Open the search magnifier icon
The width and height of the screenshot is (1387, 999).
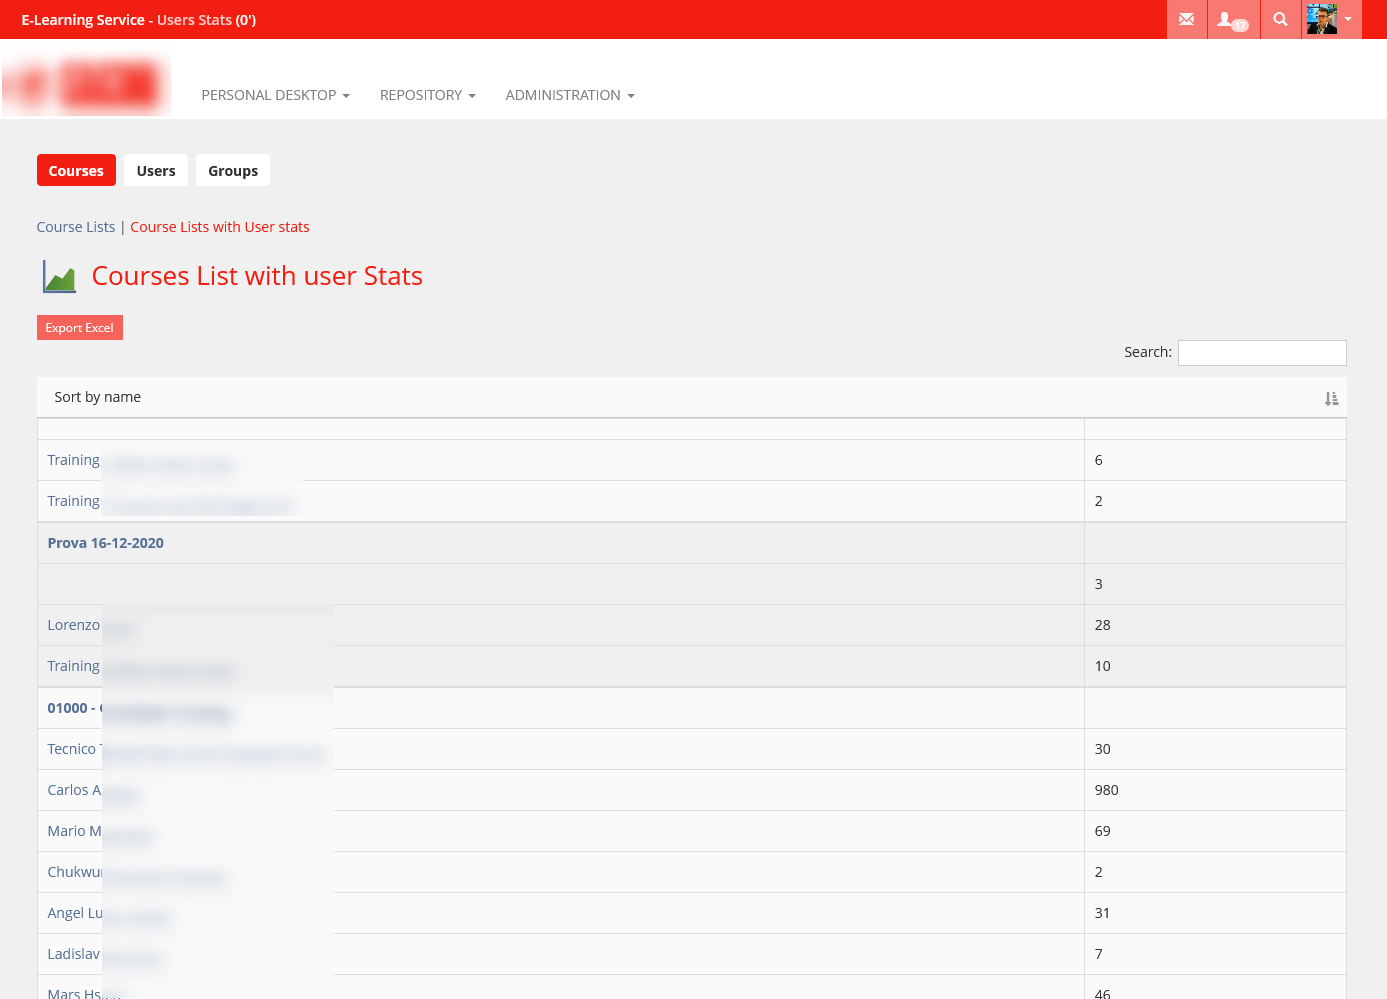coord(1280,20)
